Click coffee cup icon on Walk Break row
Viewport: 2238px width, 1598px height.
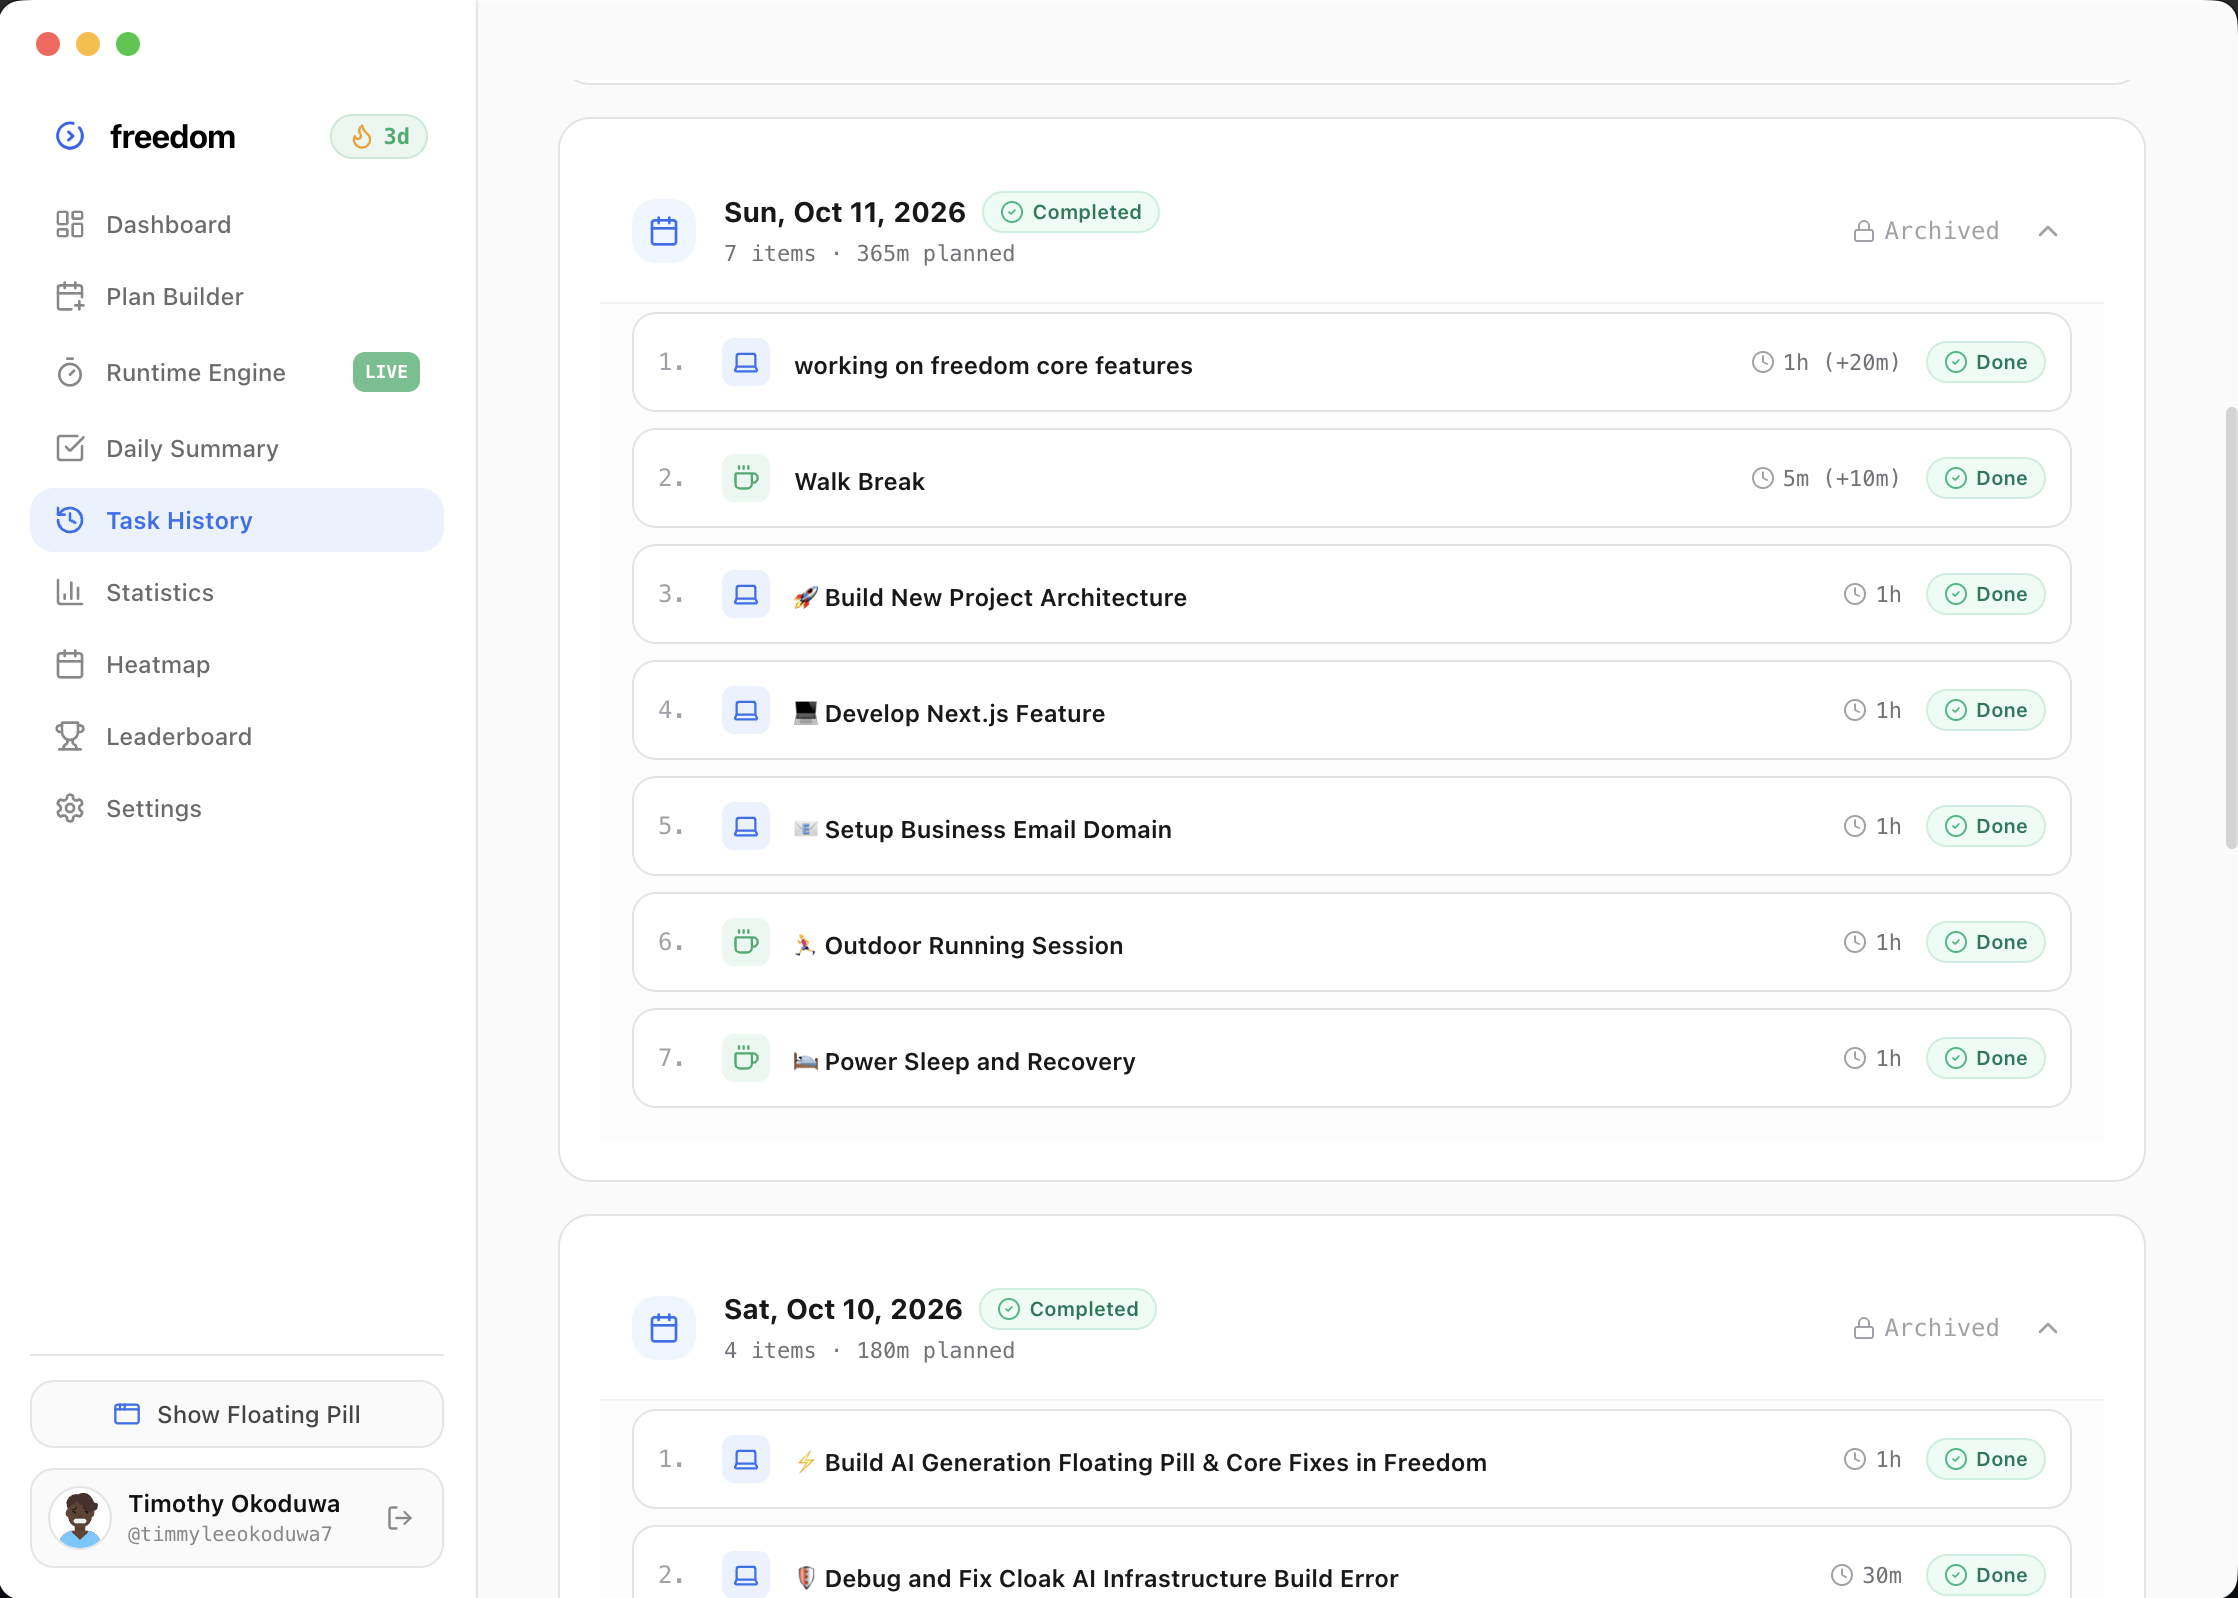click(746, 478)
